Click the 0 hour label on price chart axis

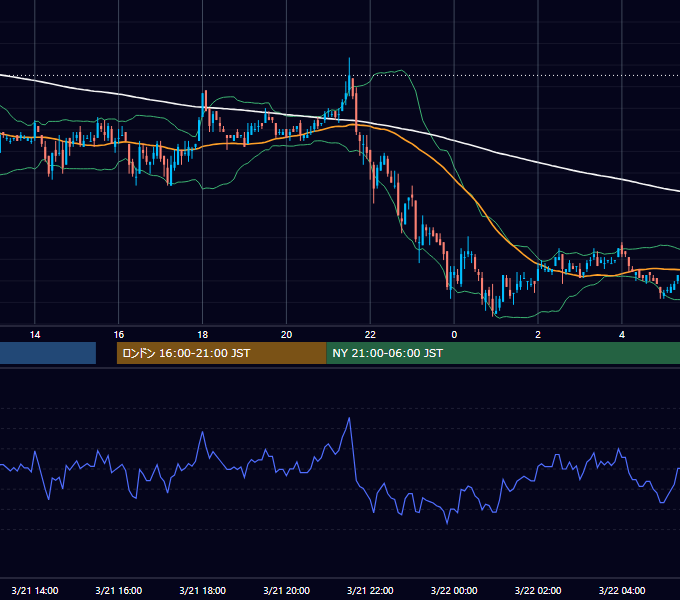[x=454, y=335]
